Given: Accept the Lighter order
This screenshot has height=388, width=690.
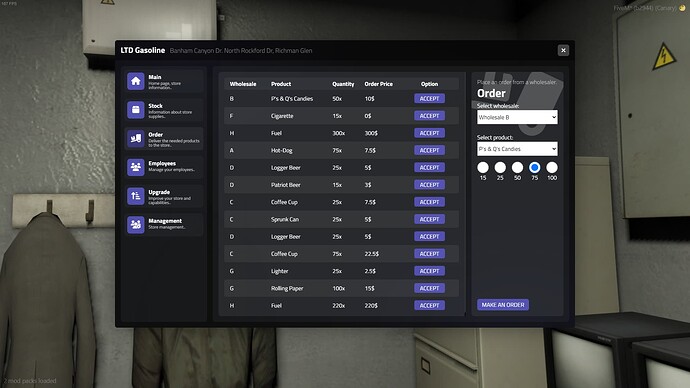Looking at the screenshot, I should click(429, 271).
